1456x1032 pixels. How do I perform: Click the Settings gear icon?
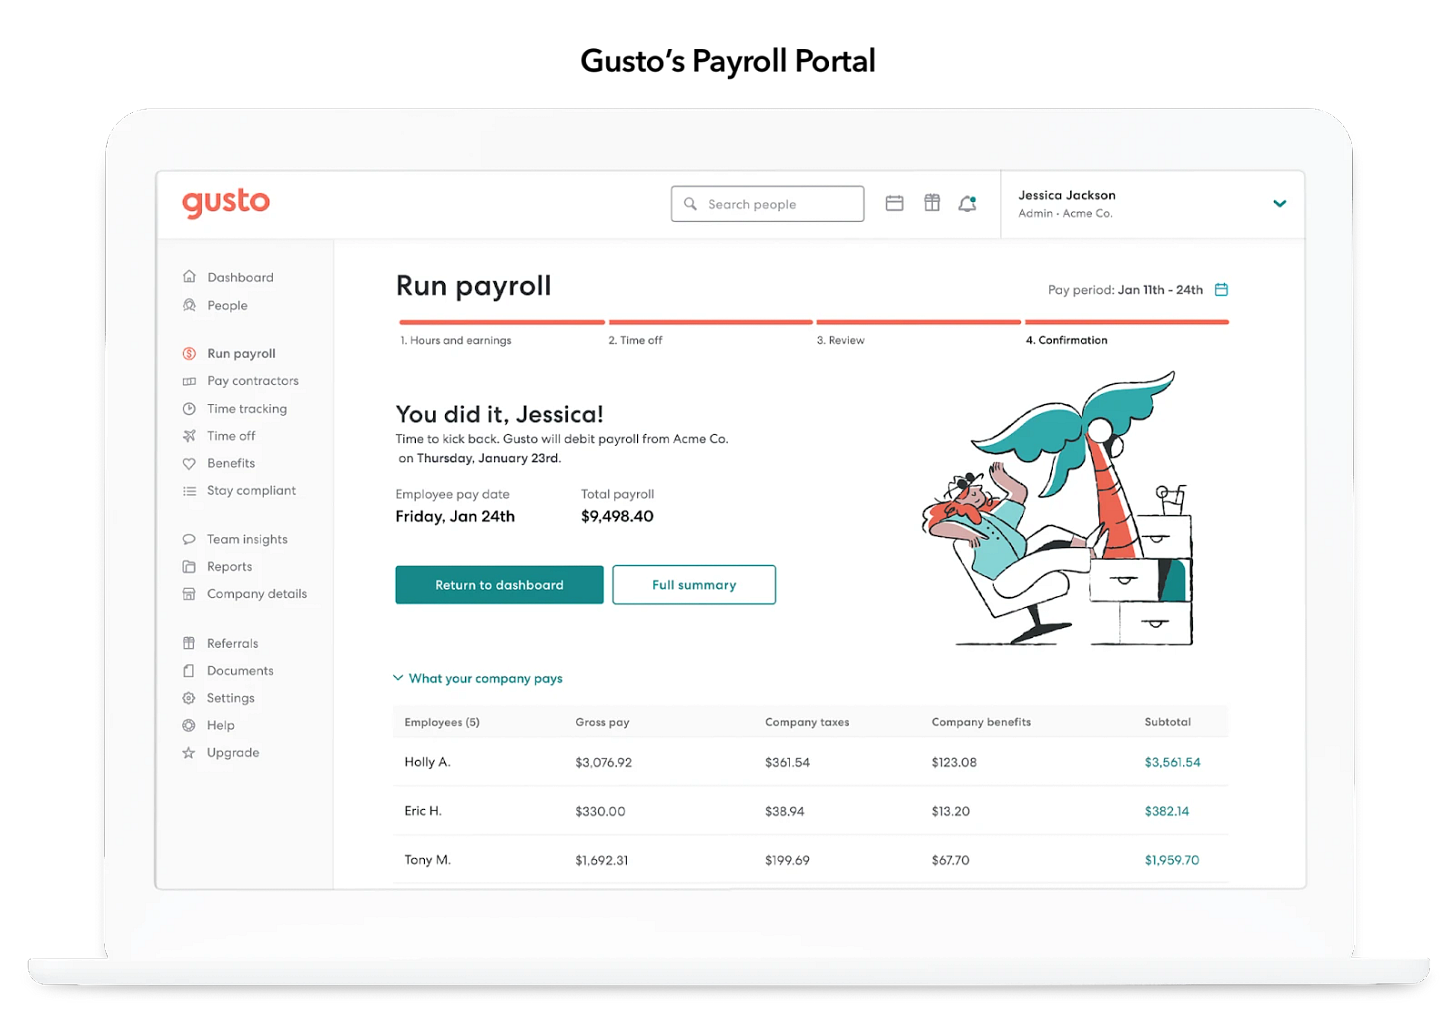tap(189, 698)
